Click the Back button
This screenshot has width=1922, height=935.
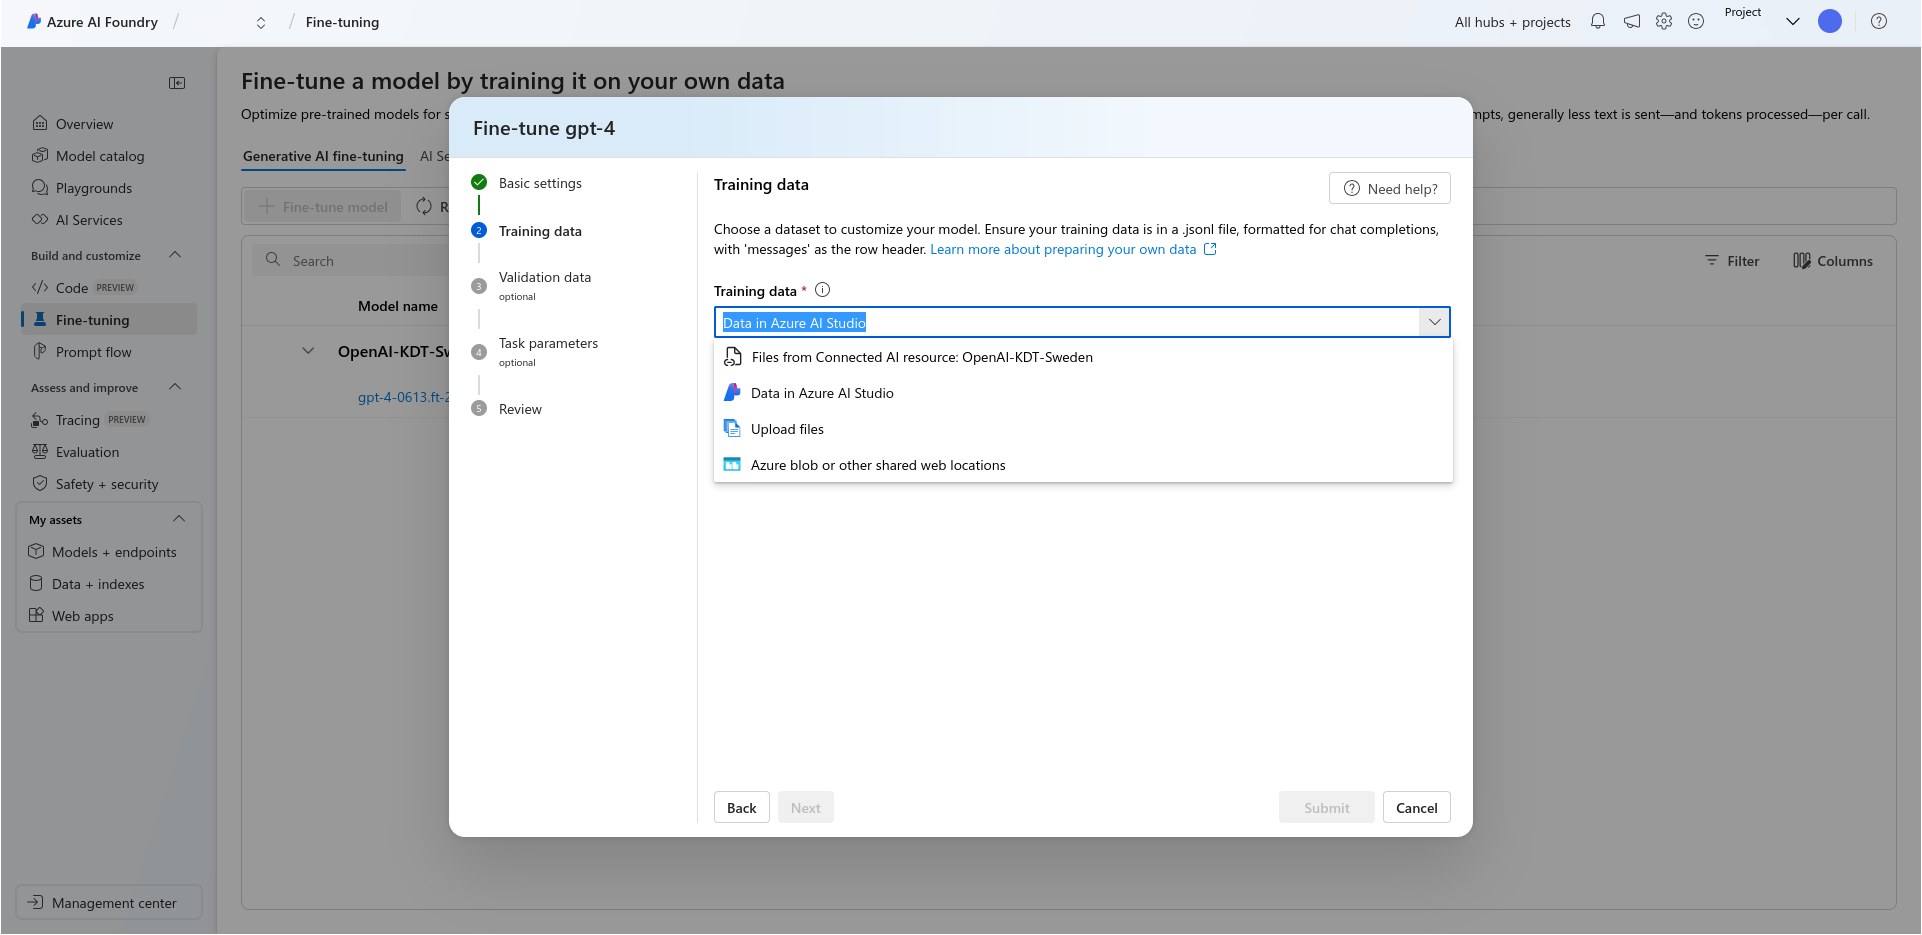[742, 808]
